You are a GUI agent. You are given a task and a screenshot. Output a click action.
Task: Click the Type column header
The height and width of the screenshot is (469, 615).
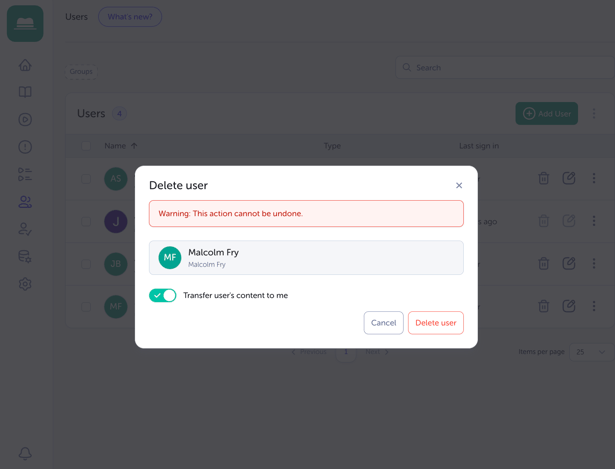(332, 146)
